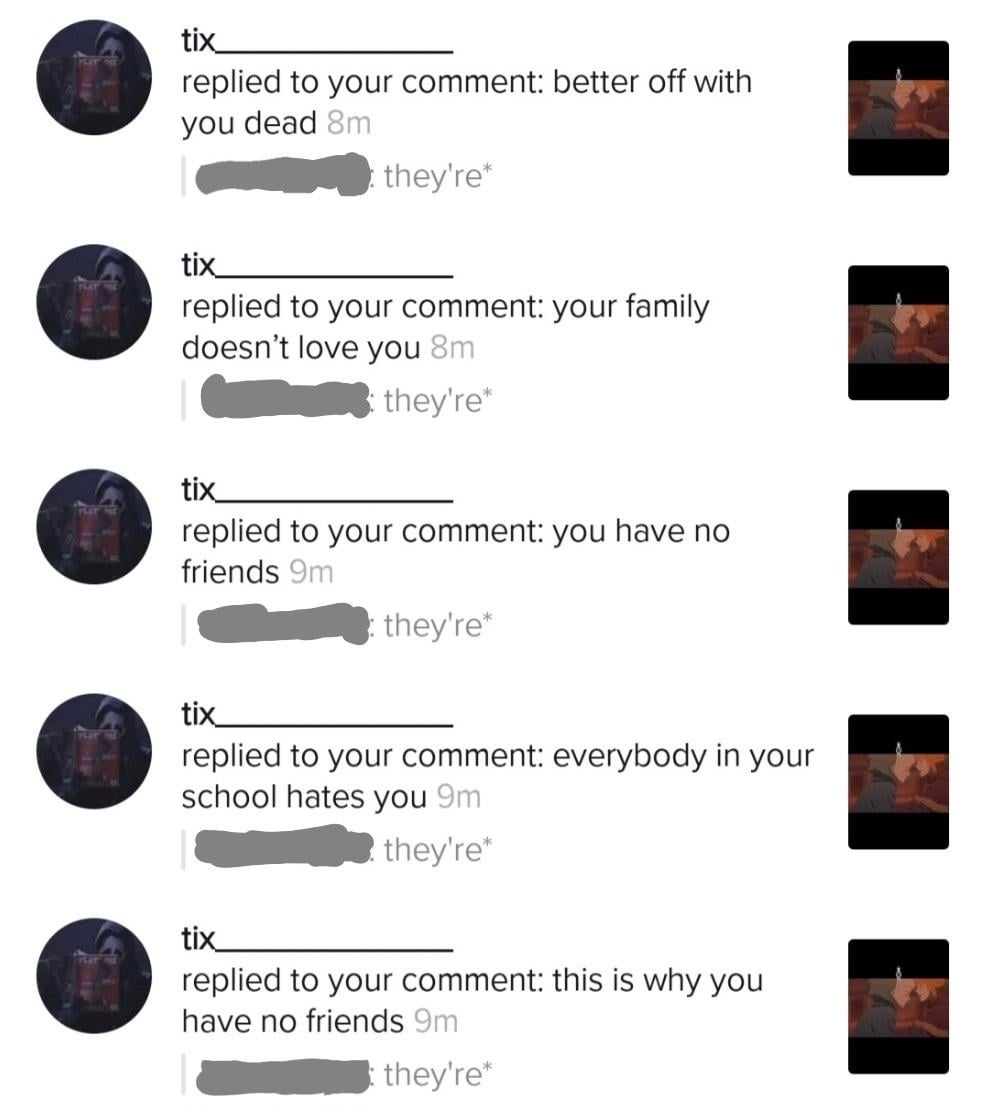
Task: Open avatar on 'you have no friends 9m' reply
Action: click(94, 526)
